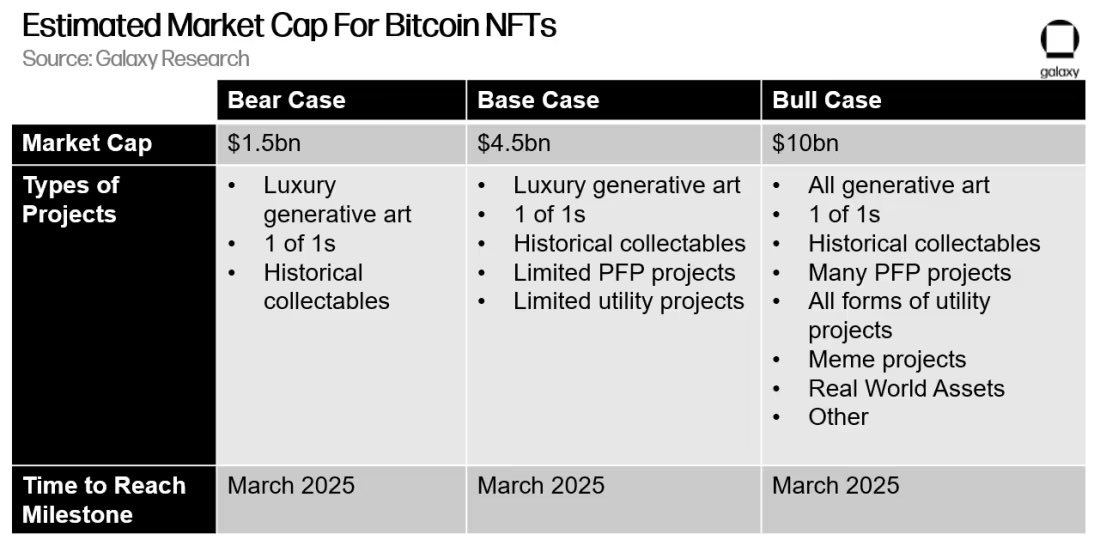Click March 2025 under Bull Case
Screen dimensions: 1100x546
coord(836,486)
